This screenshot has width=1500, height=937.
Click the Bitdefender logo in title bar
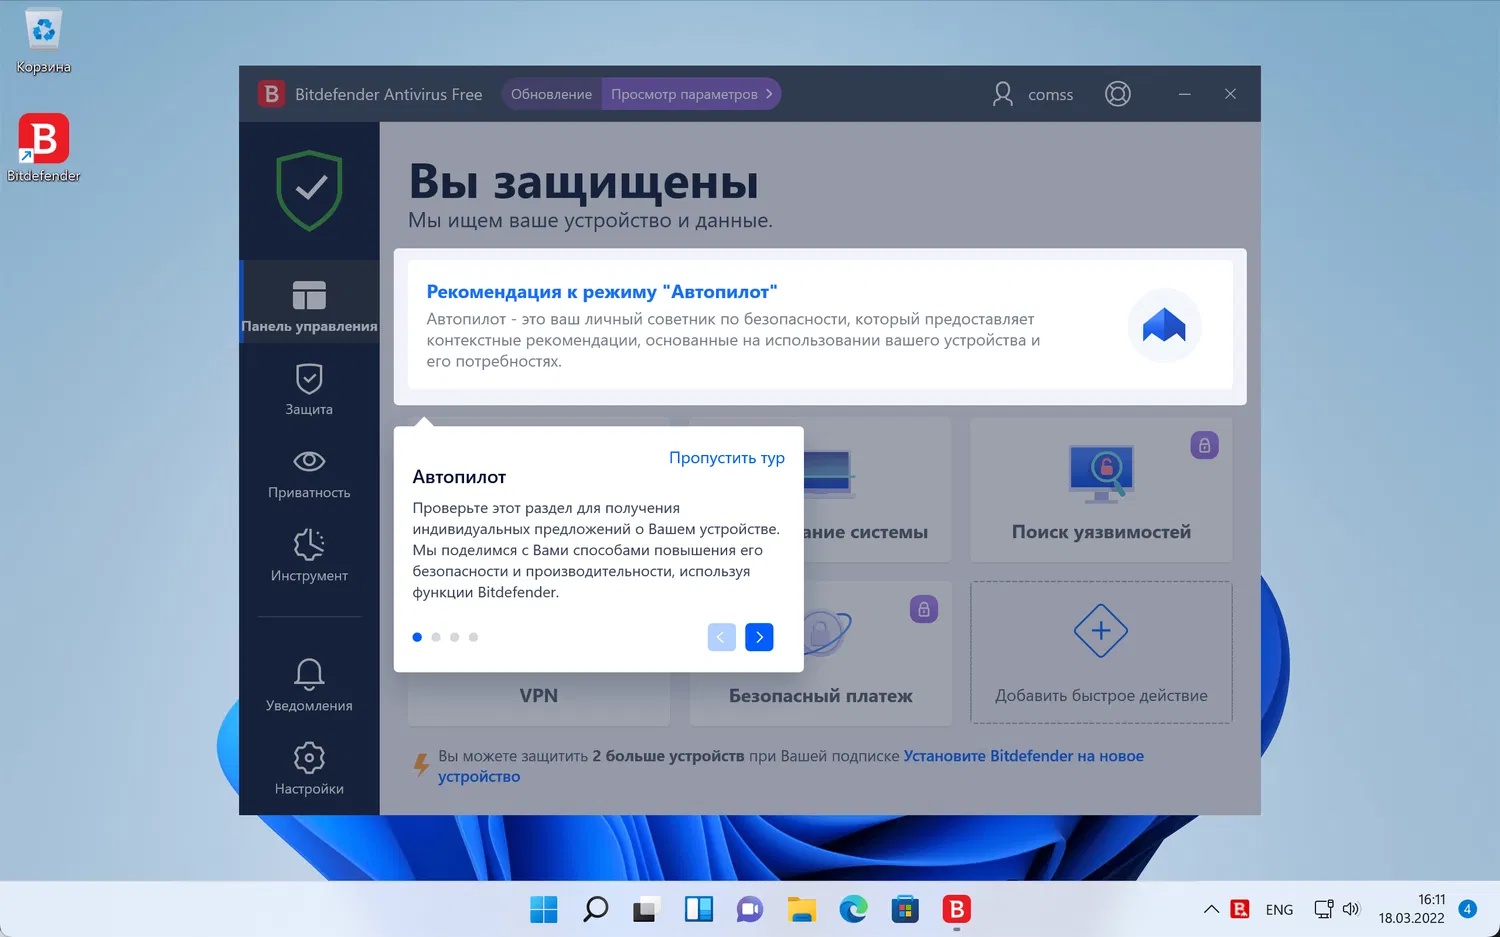[271, 94]
